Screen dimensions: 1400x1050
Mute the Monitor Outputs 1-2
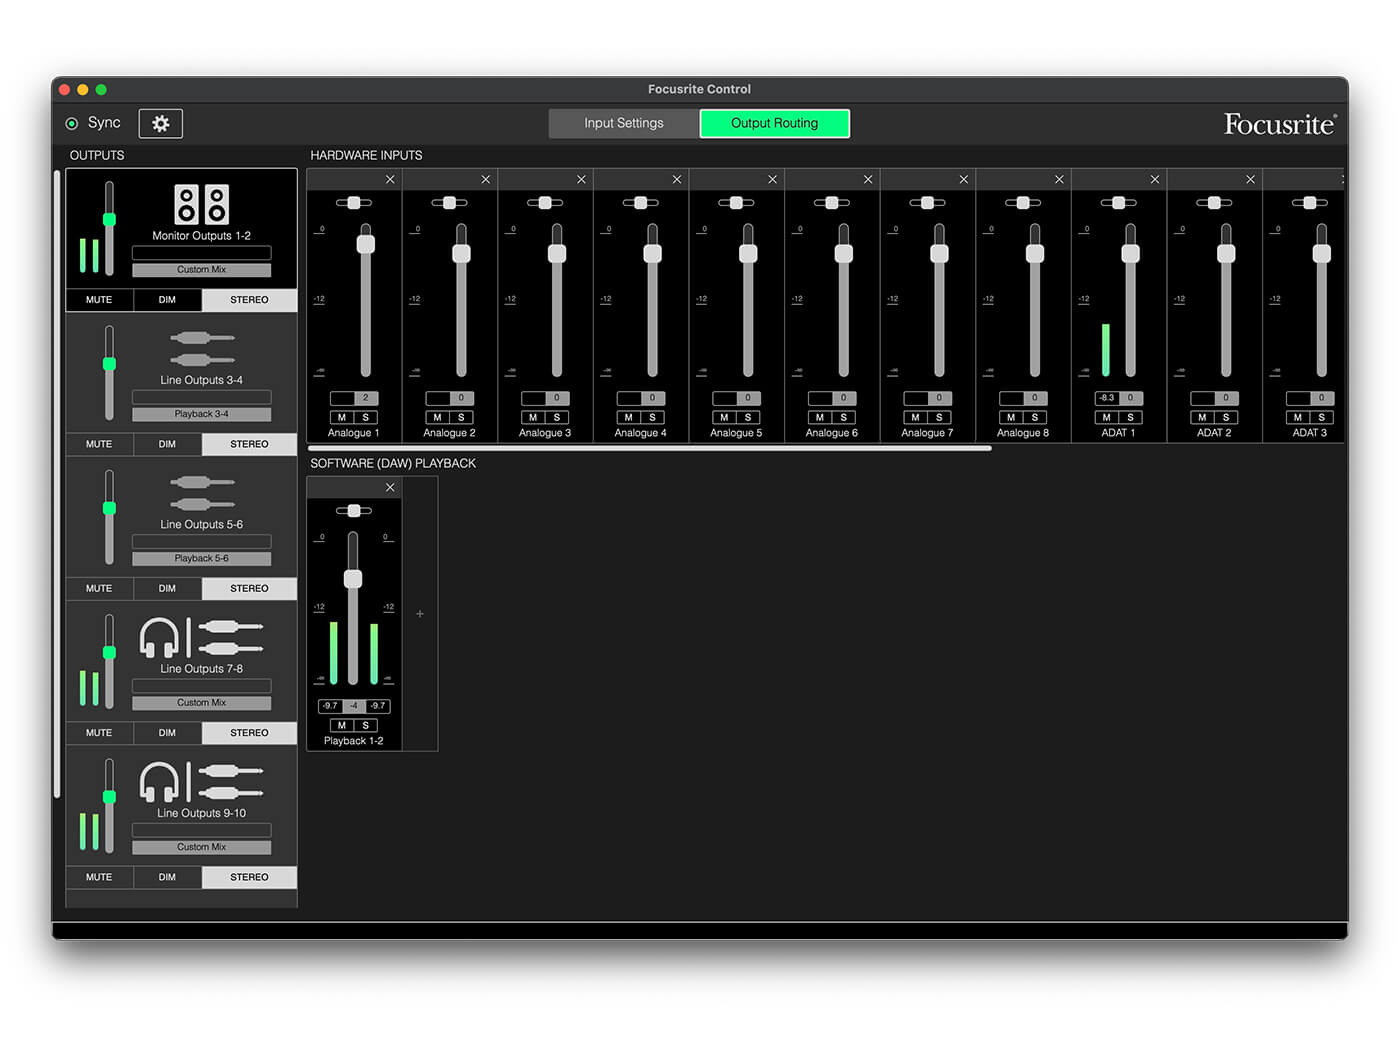99,300
